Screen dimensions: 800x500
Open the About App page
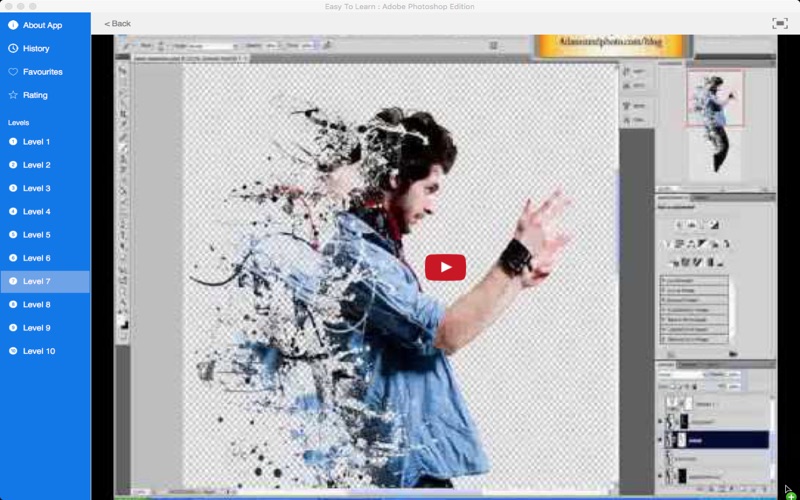(42, 25)
